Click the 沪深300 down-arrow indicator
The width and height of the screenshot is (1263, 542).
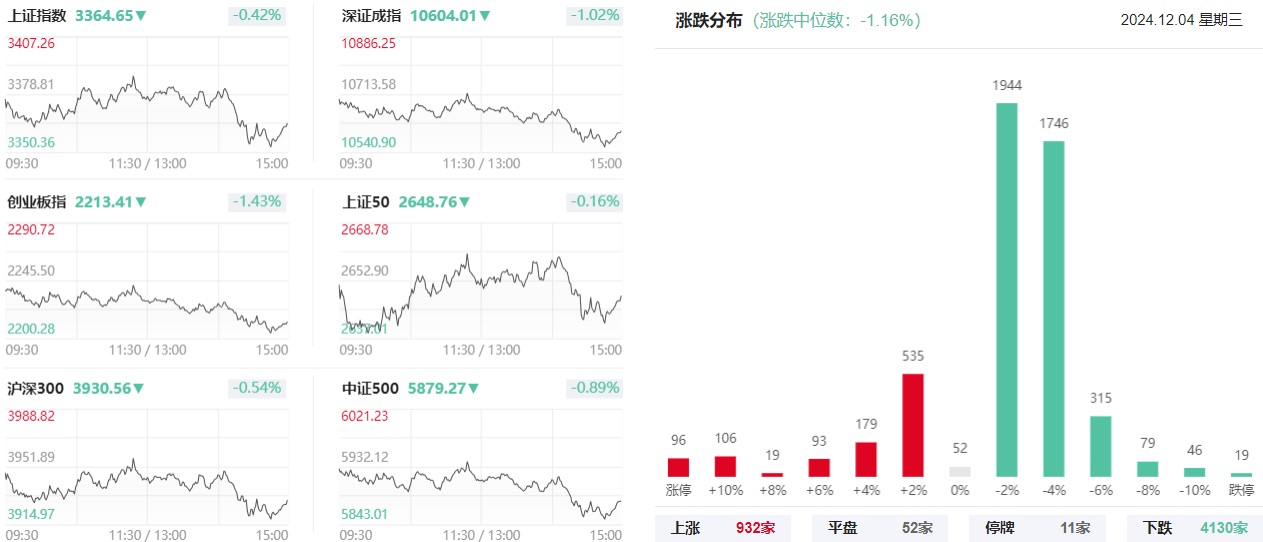coord(139,388)
